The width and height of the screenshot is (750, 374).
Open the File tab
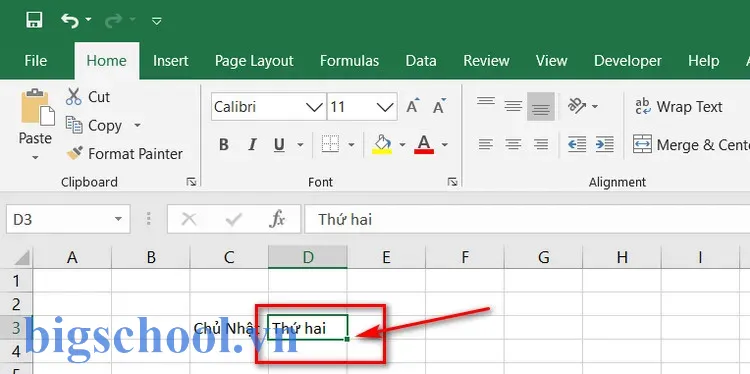[36, 61]
